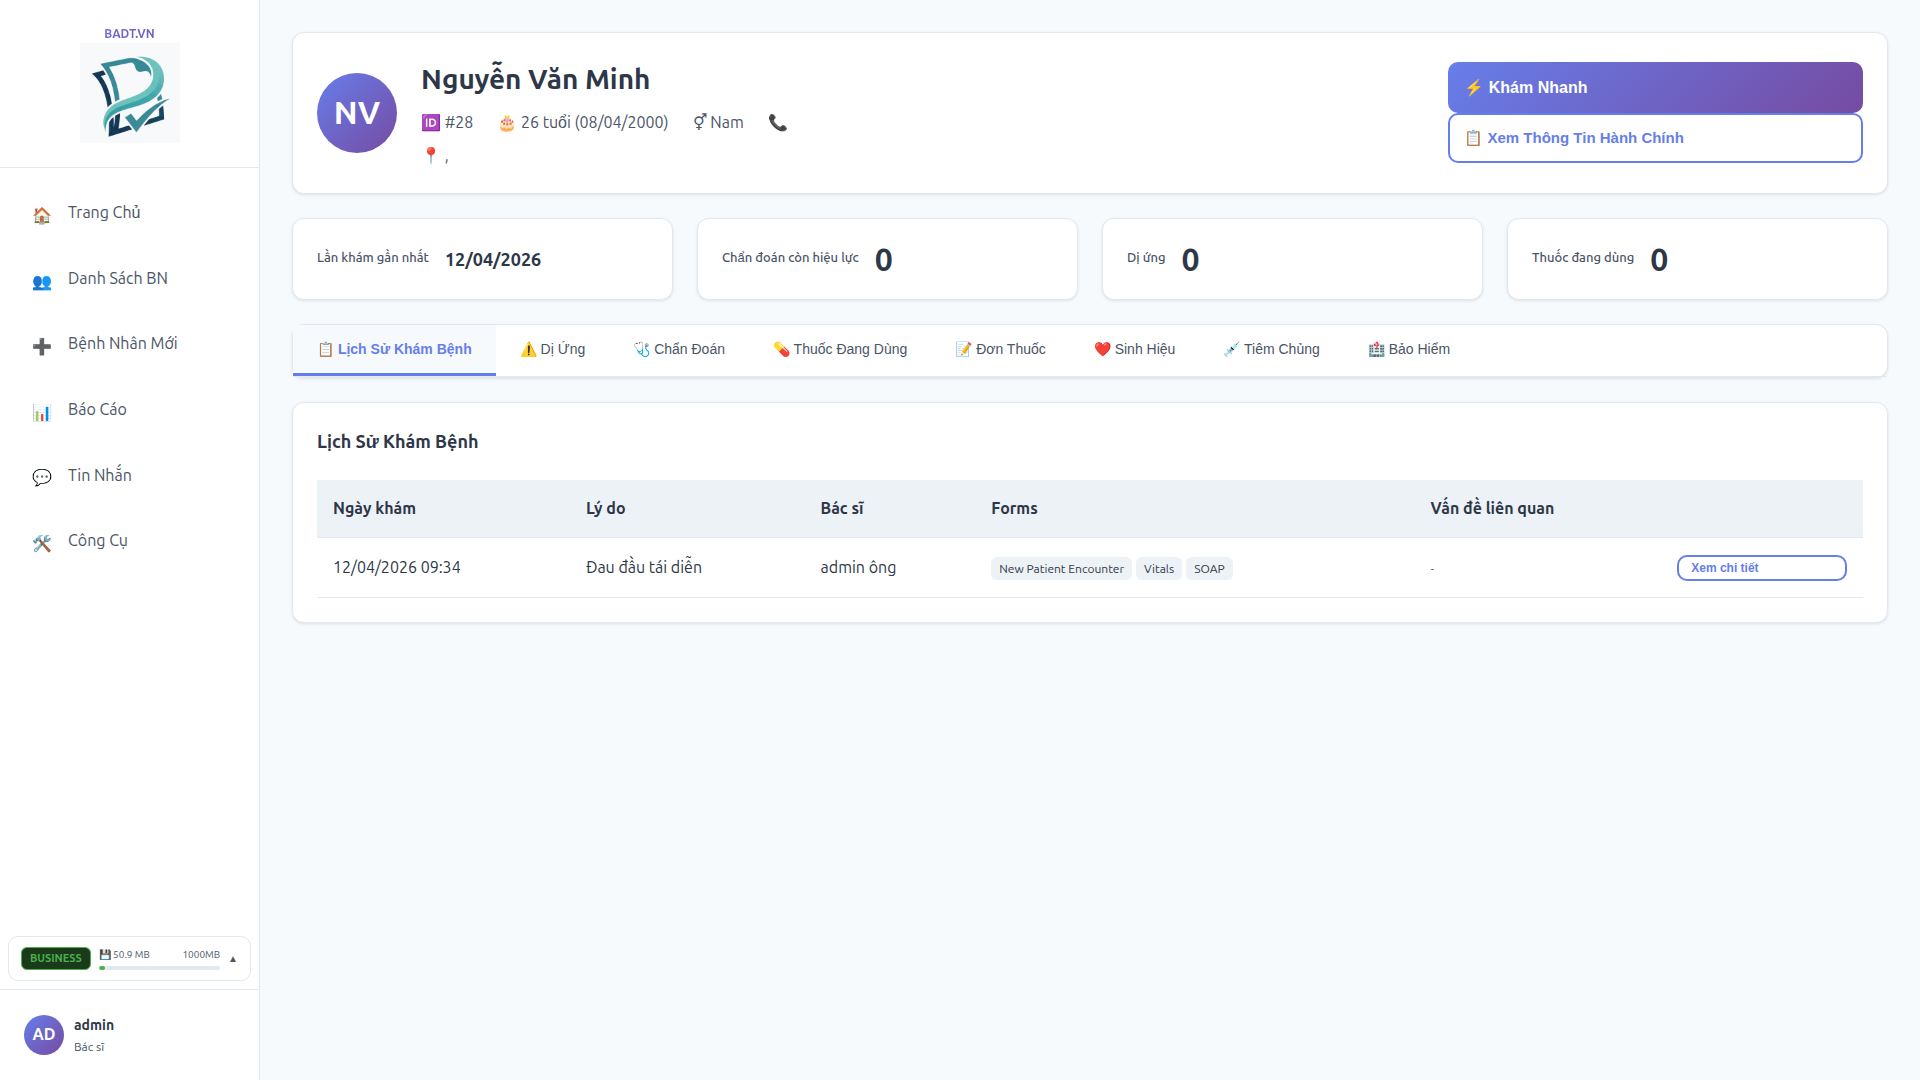Open Trang Chủ home icon in sidebar
This screenshot has height=1080, width=1920.
point(42,215)
